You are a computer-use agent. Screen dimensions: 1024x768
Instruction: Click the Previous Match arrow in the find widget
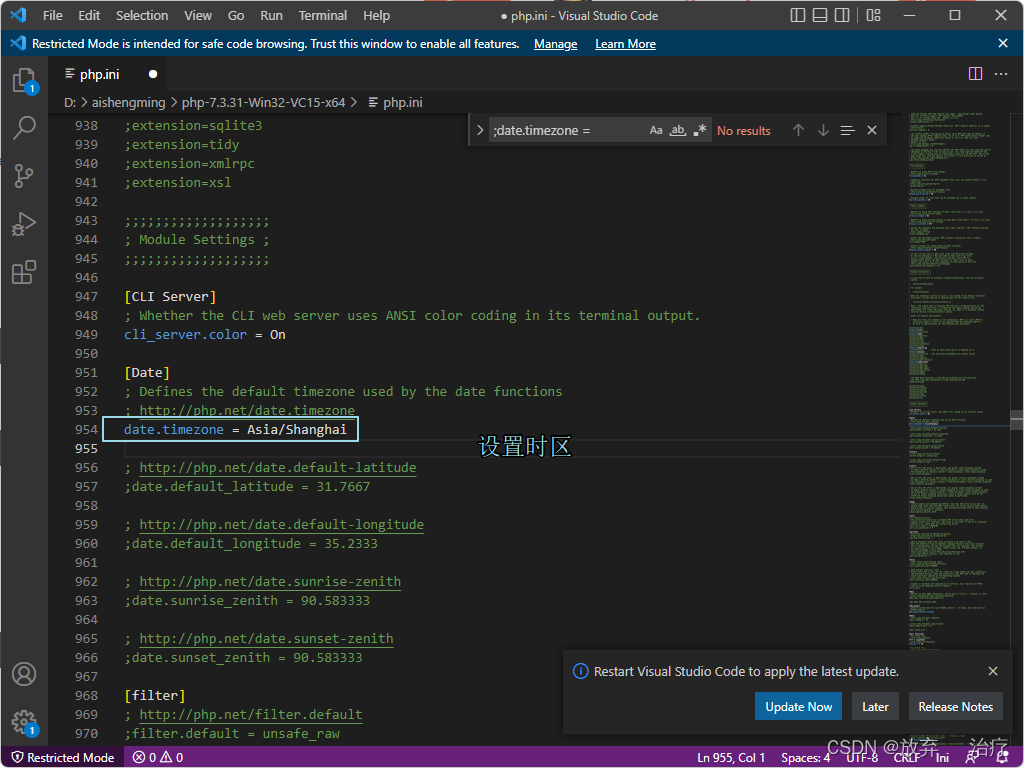tap(798, 130)
